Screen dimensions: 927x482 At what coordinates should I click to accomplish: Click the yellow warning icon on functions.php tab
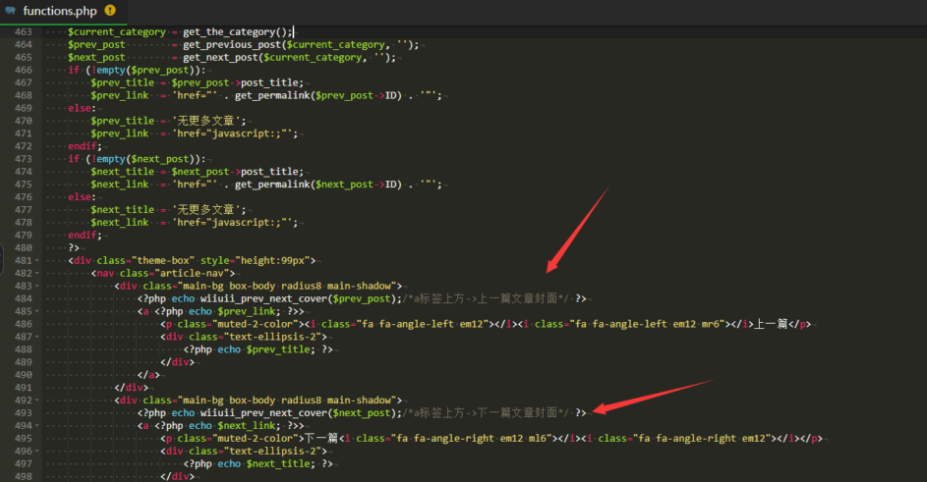click(x=109, y=11)
